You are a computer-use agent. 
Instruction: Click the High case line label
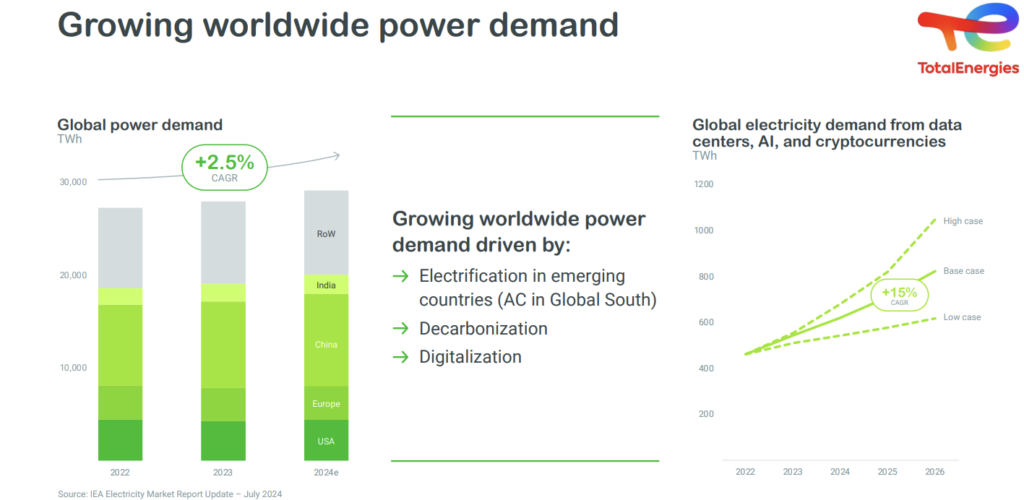point(963,221)
